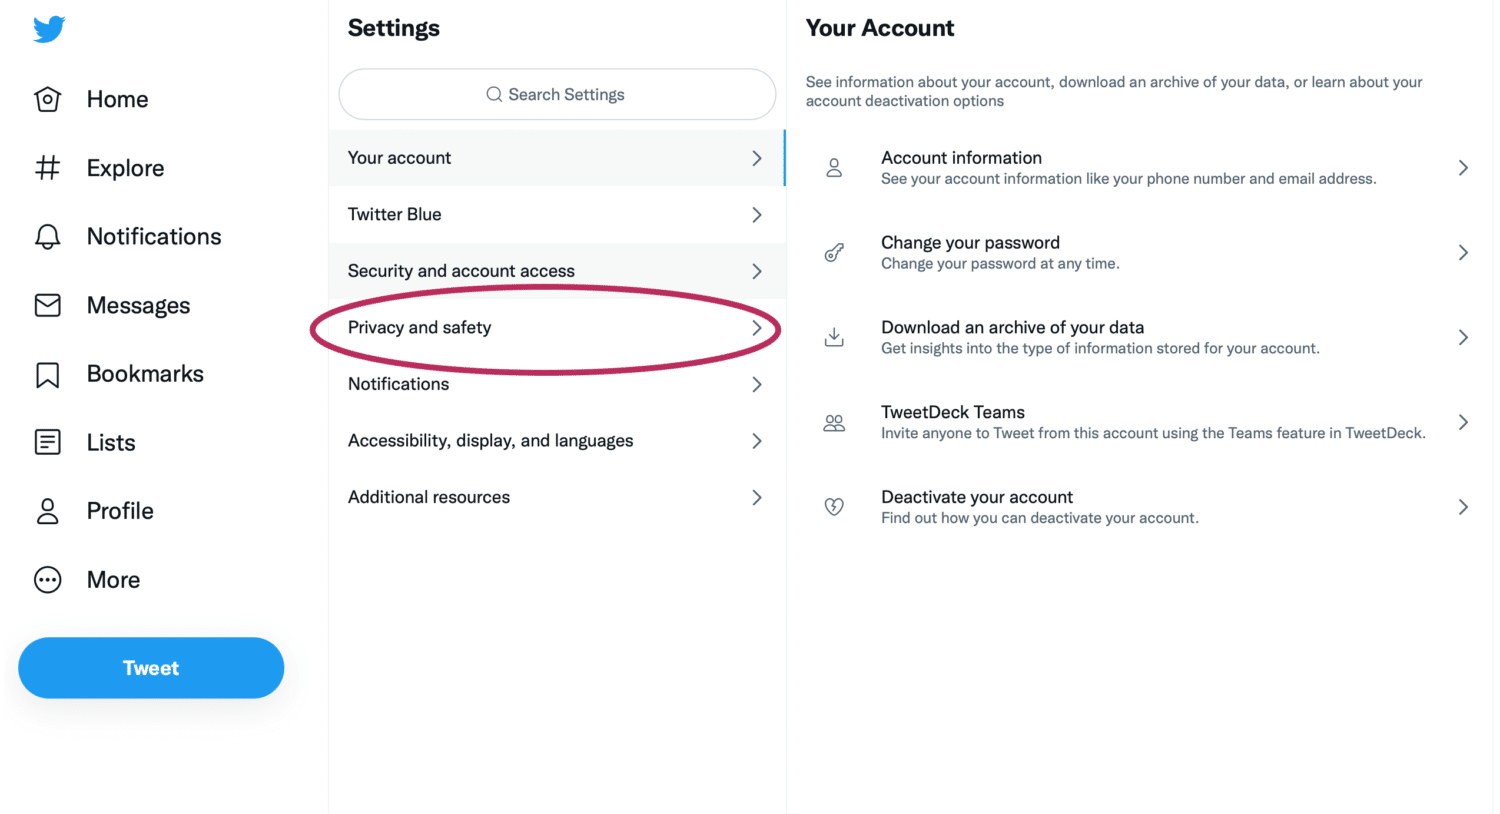Open the Deactivate your account chevron arrow
The height and width of the screenshot is (814, 1500).
pos(1463,507)
